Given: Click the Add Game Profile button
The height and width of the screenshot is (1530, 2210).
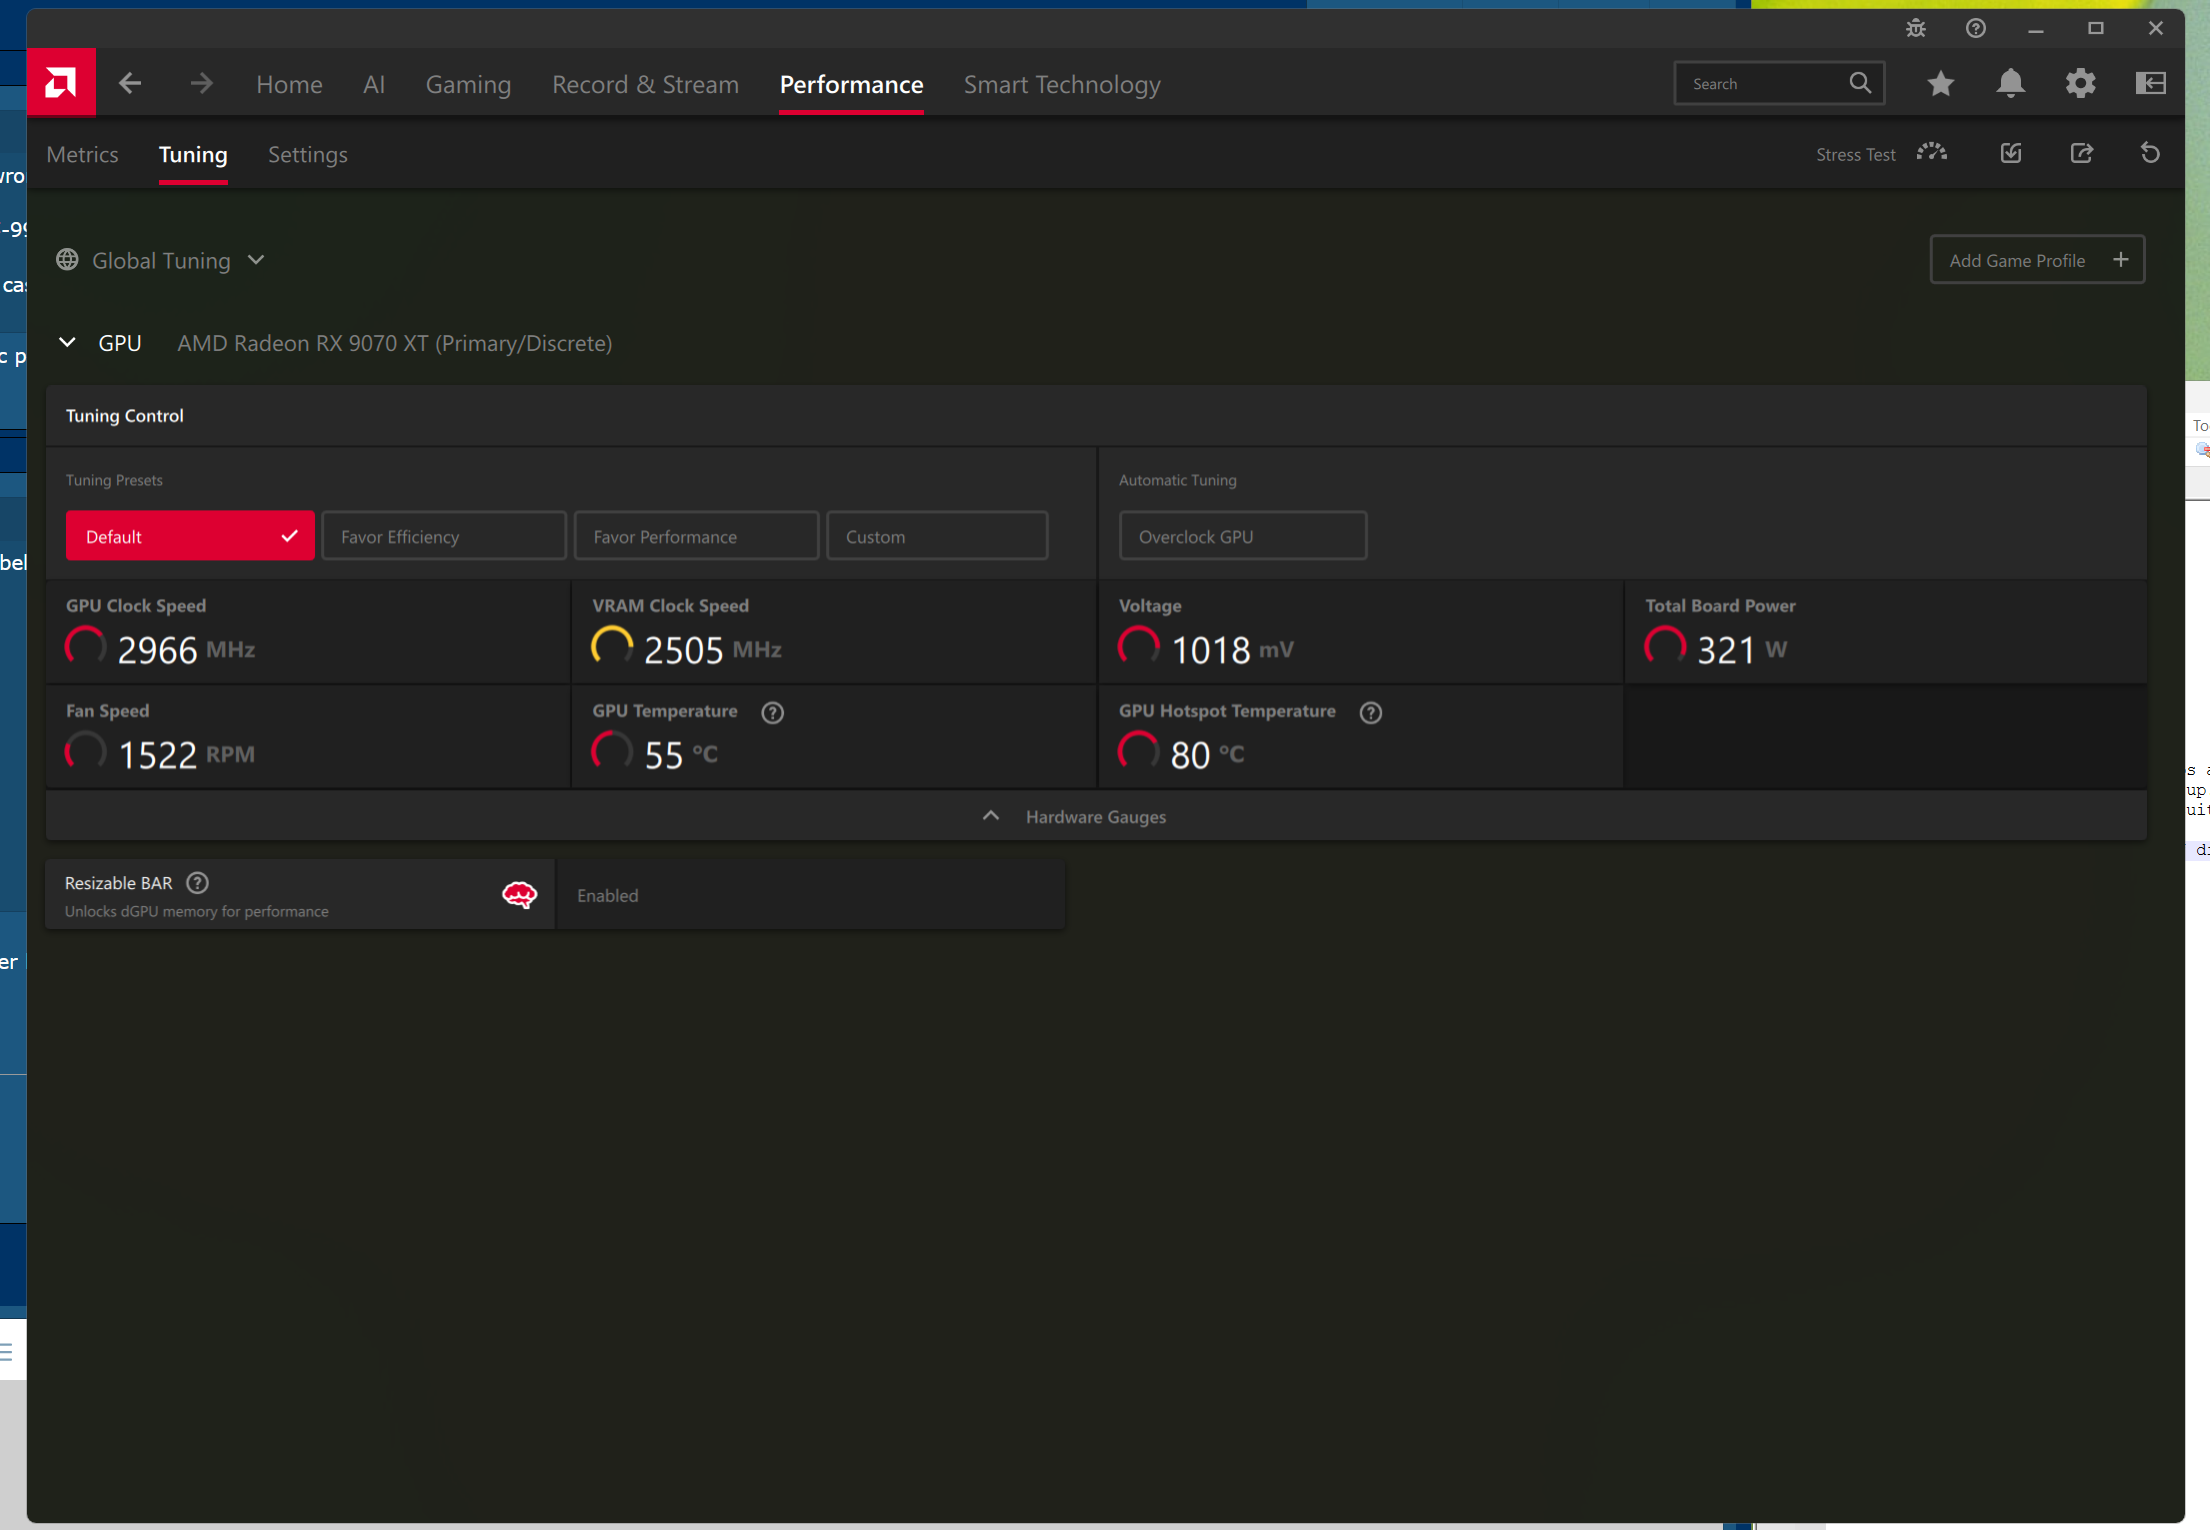Looking at the screenshot, I should (2037, 260).
